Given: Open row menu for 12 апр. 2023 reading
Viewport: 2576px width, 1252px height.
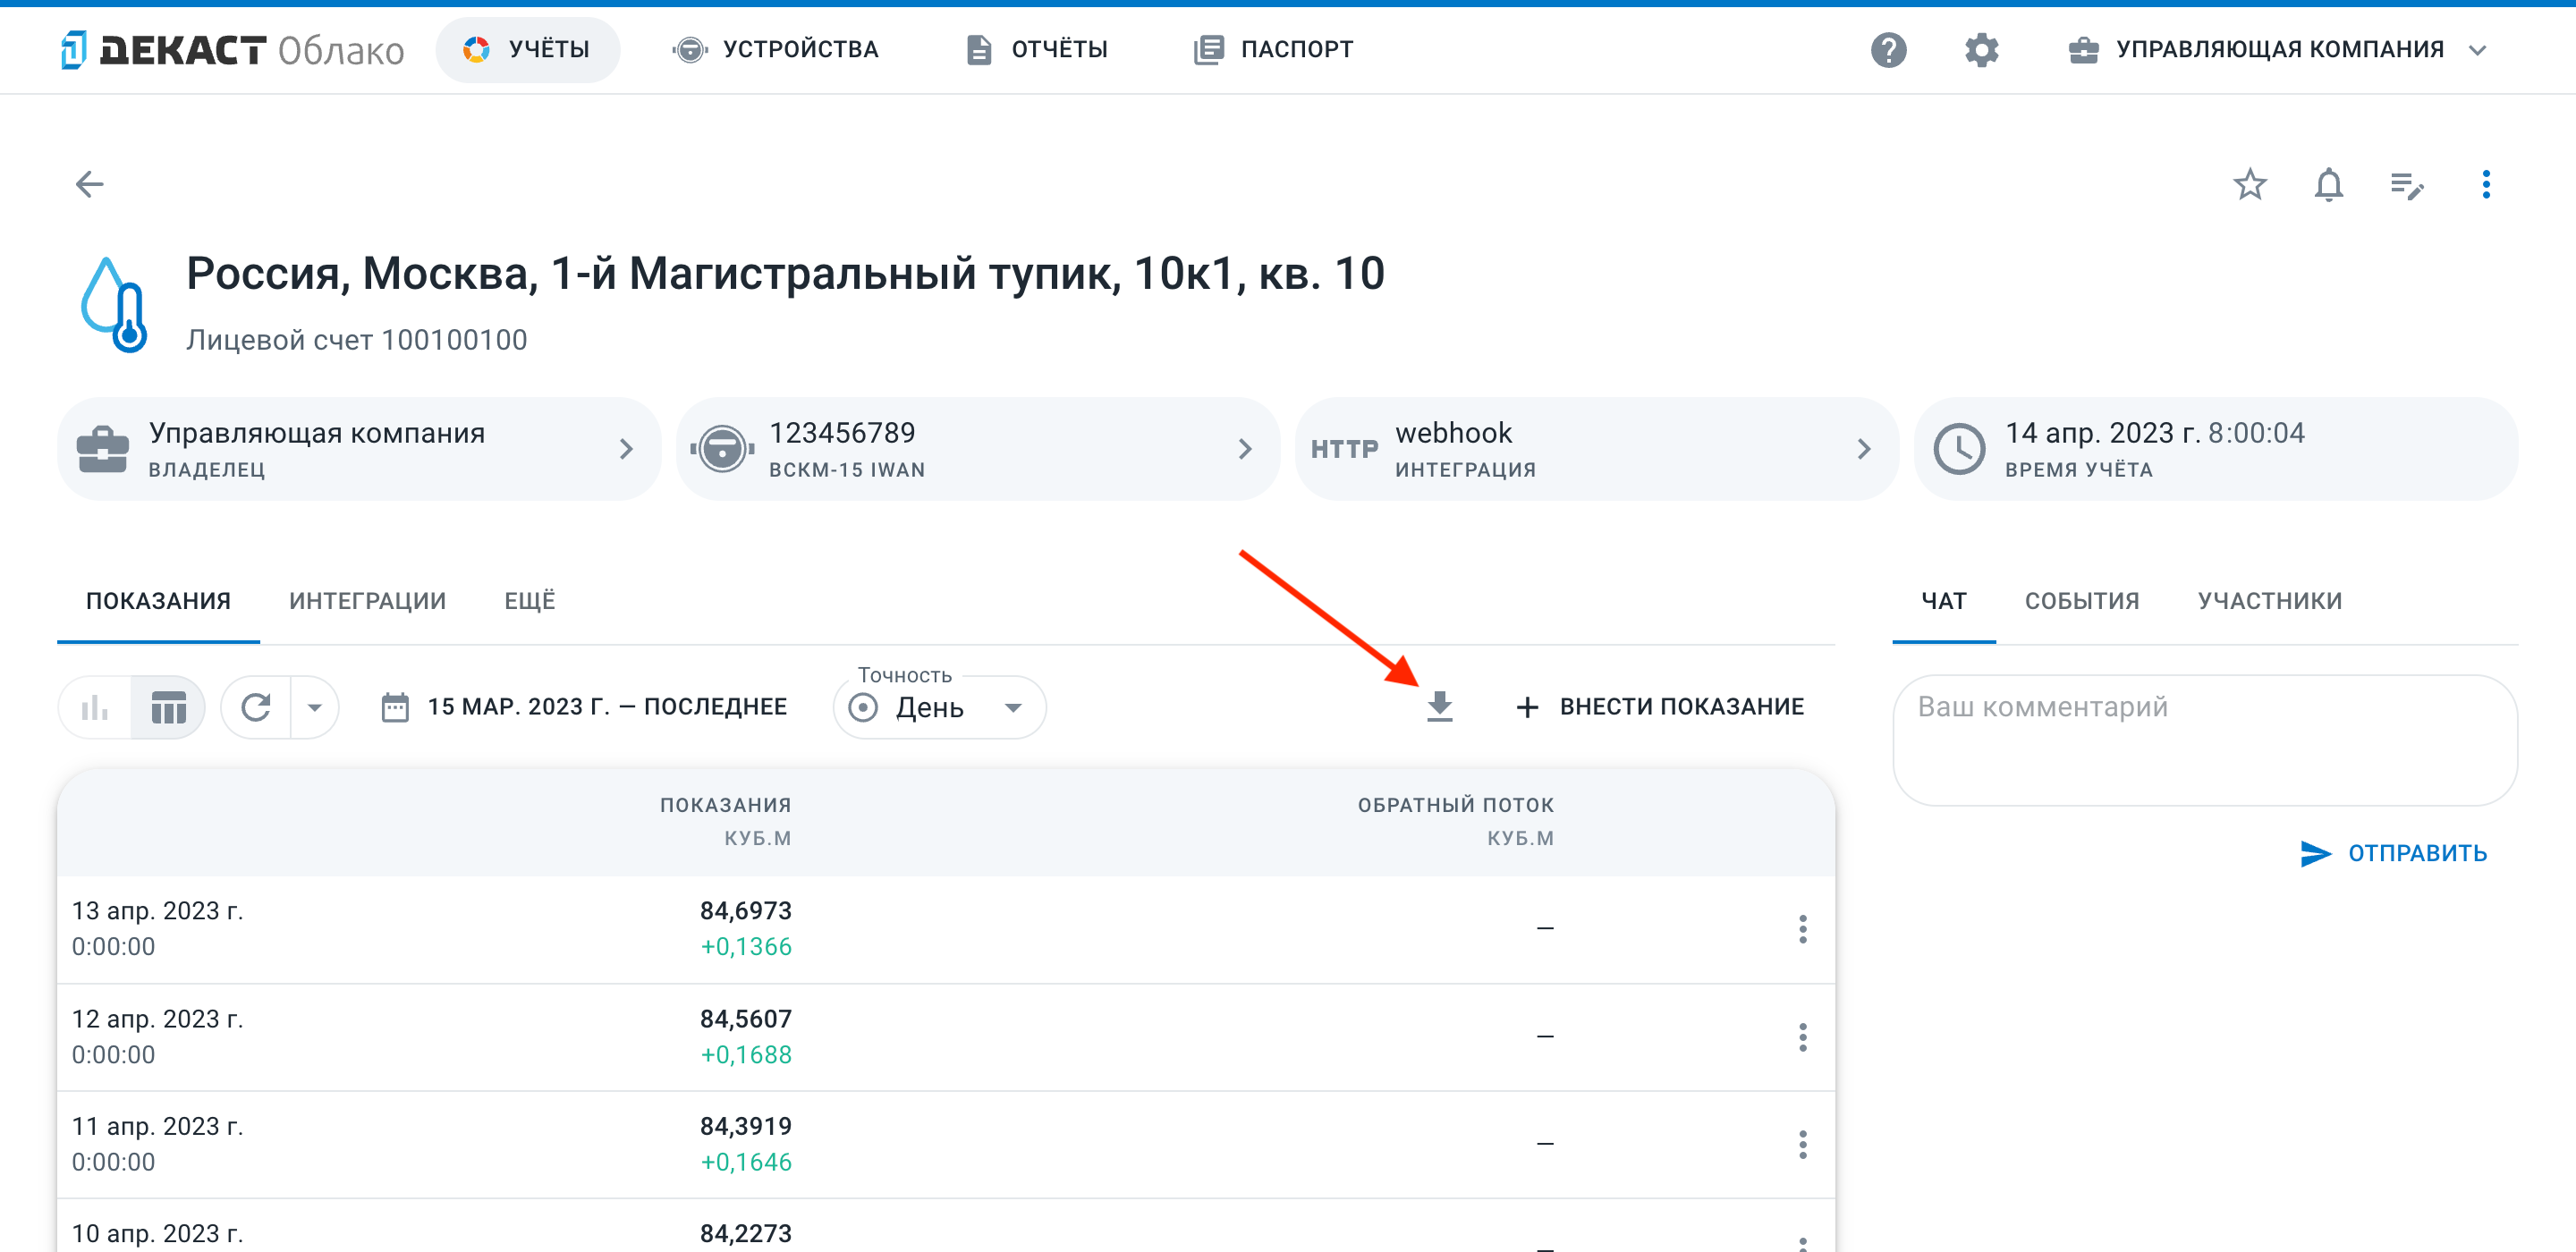Looking at the screenshot, I should pyautogui.click(x=1802, y=1037).
